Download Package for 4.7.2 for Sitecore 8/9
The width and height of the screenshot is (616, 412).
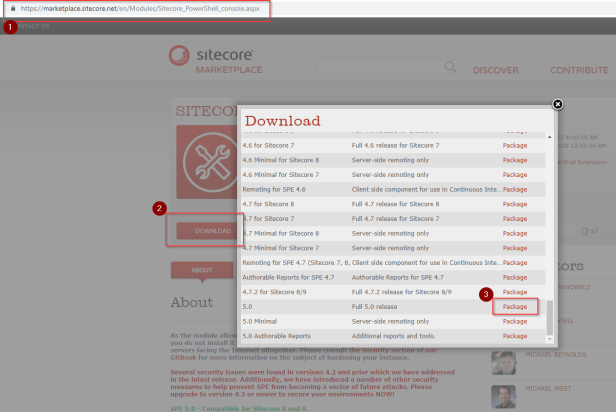[x=515, y=291]
